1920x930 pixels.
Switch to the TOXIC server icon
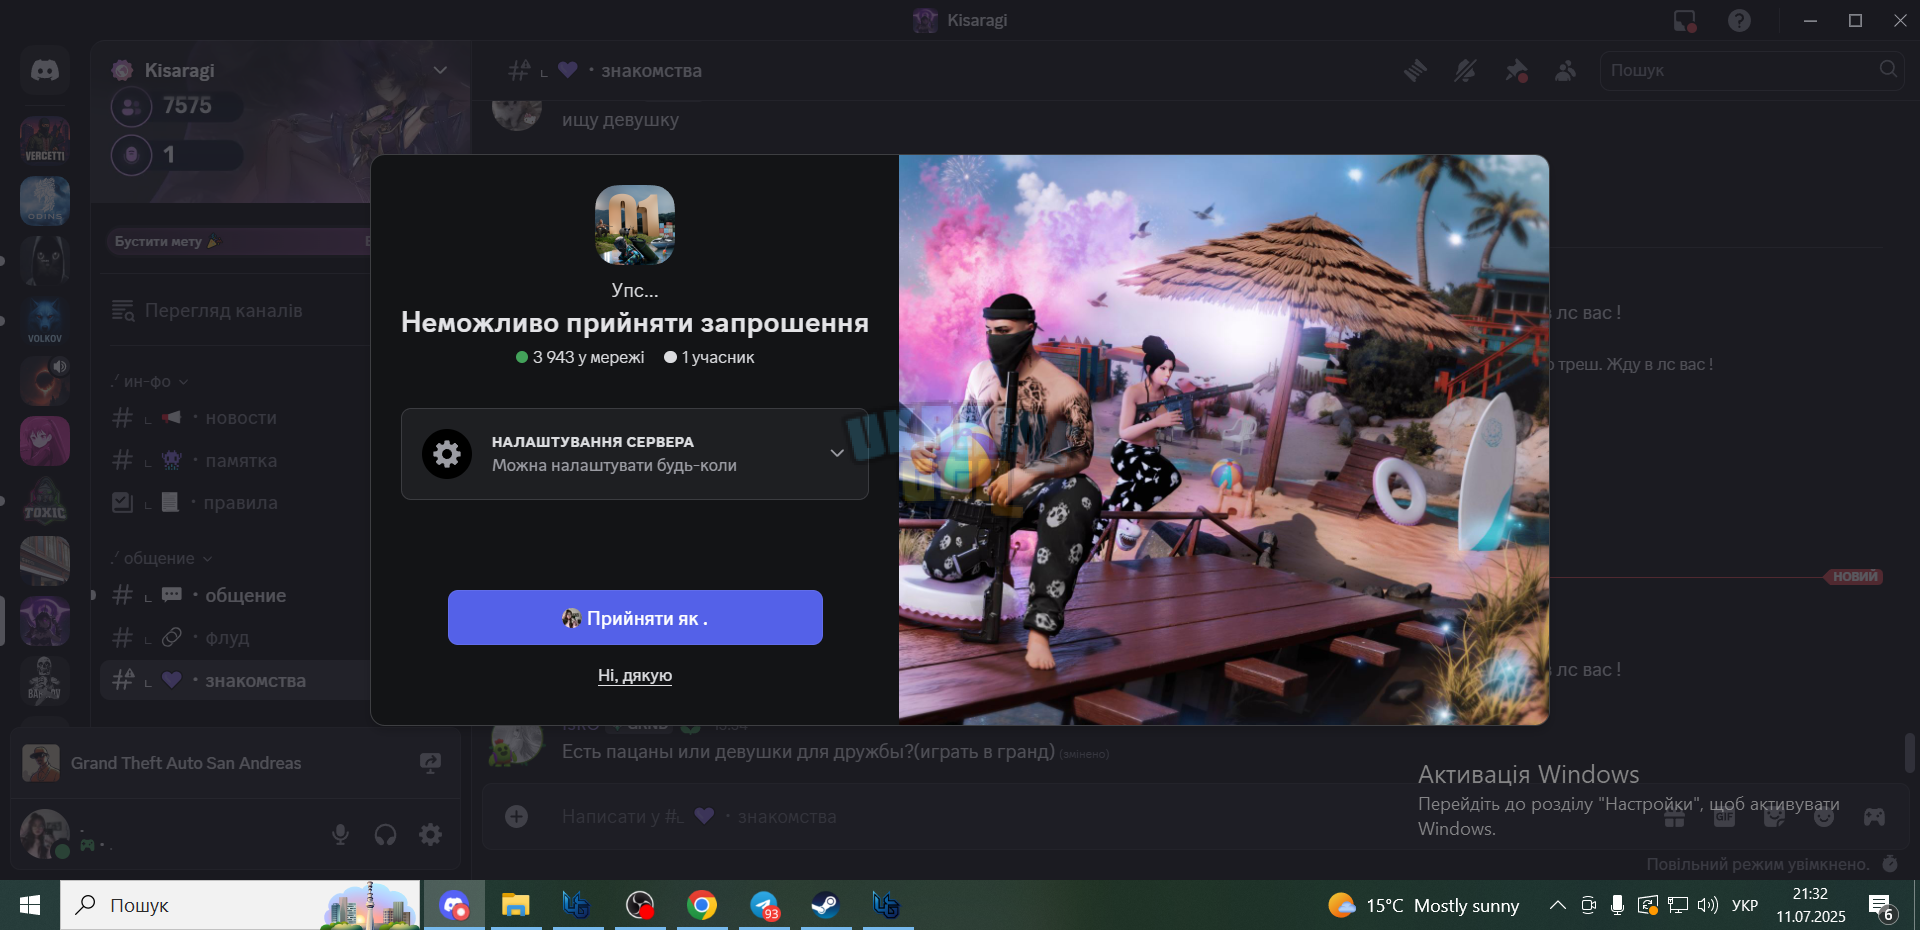45,501
